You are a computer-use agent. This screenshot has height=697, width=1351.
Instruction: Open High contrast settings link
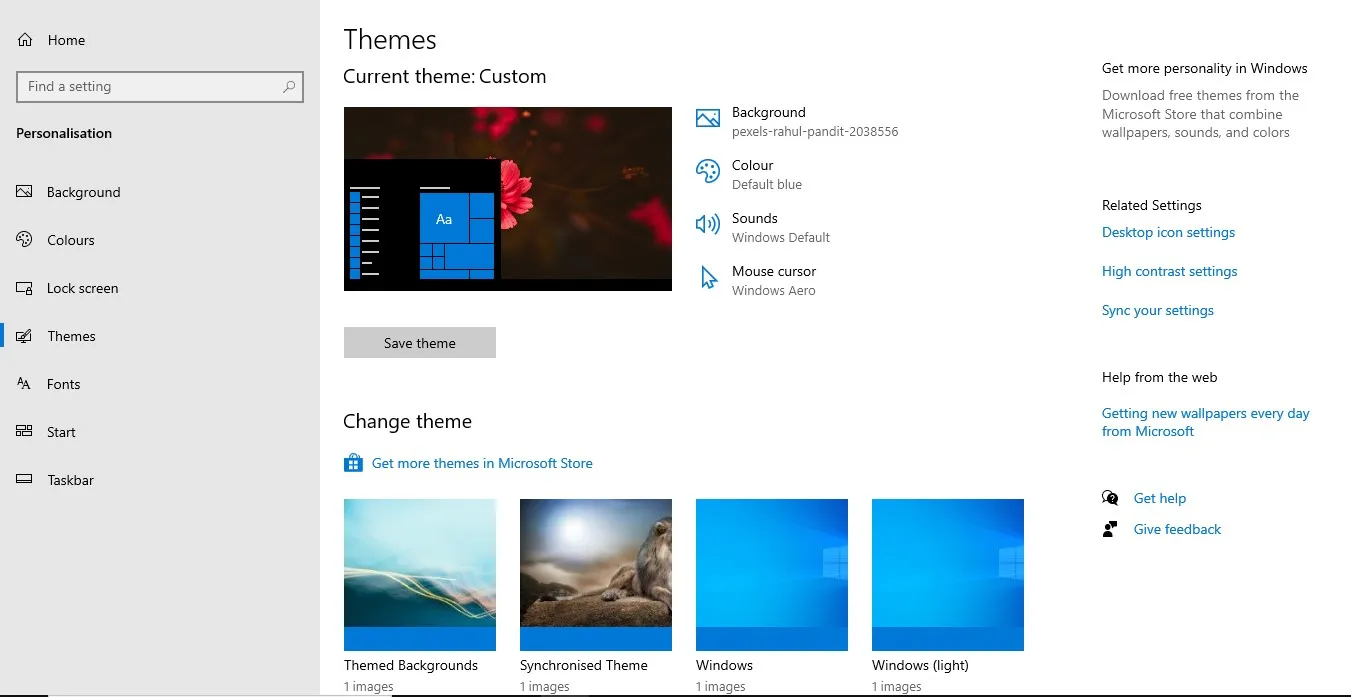tap(1169, 271)
